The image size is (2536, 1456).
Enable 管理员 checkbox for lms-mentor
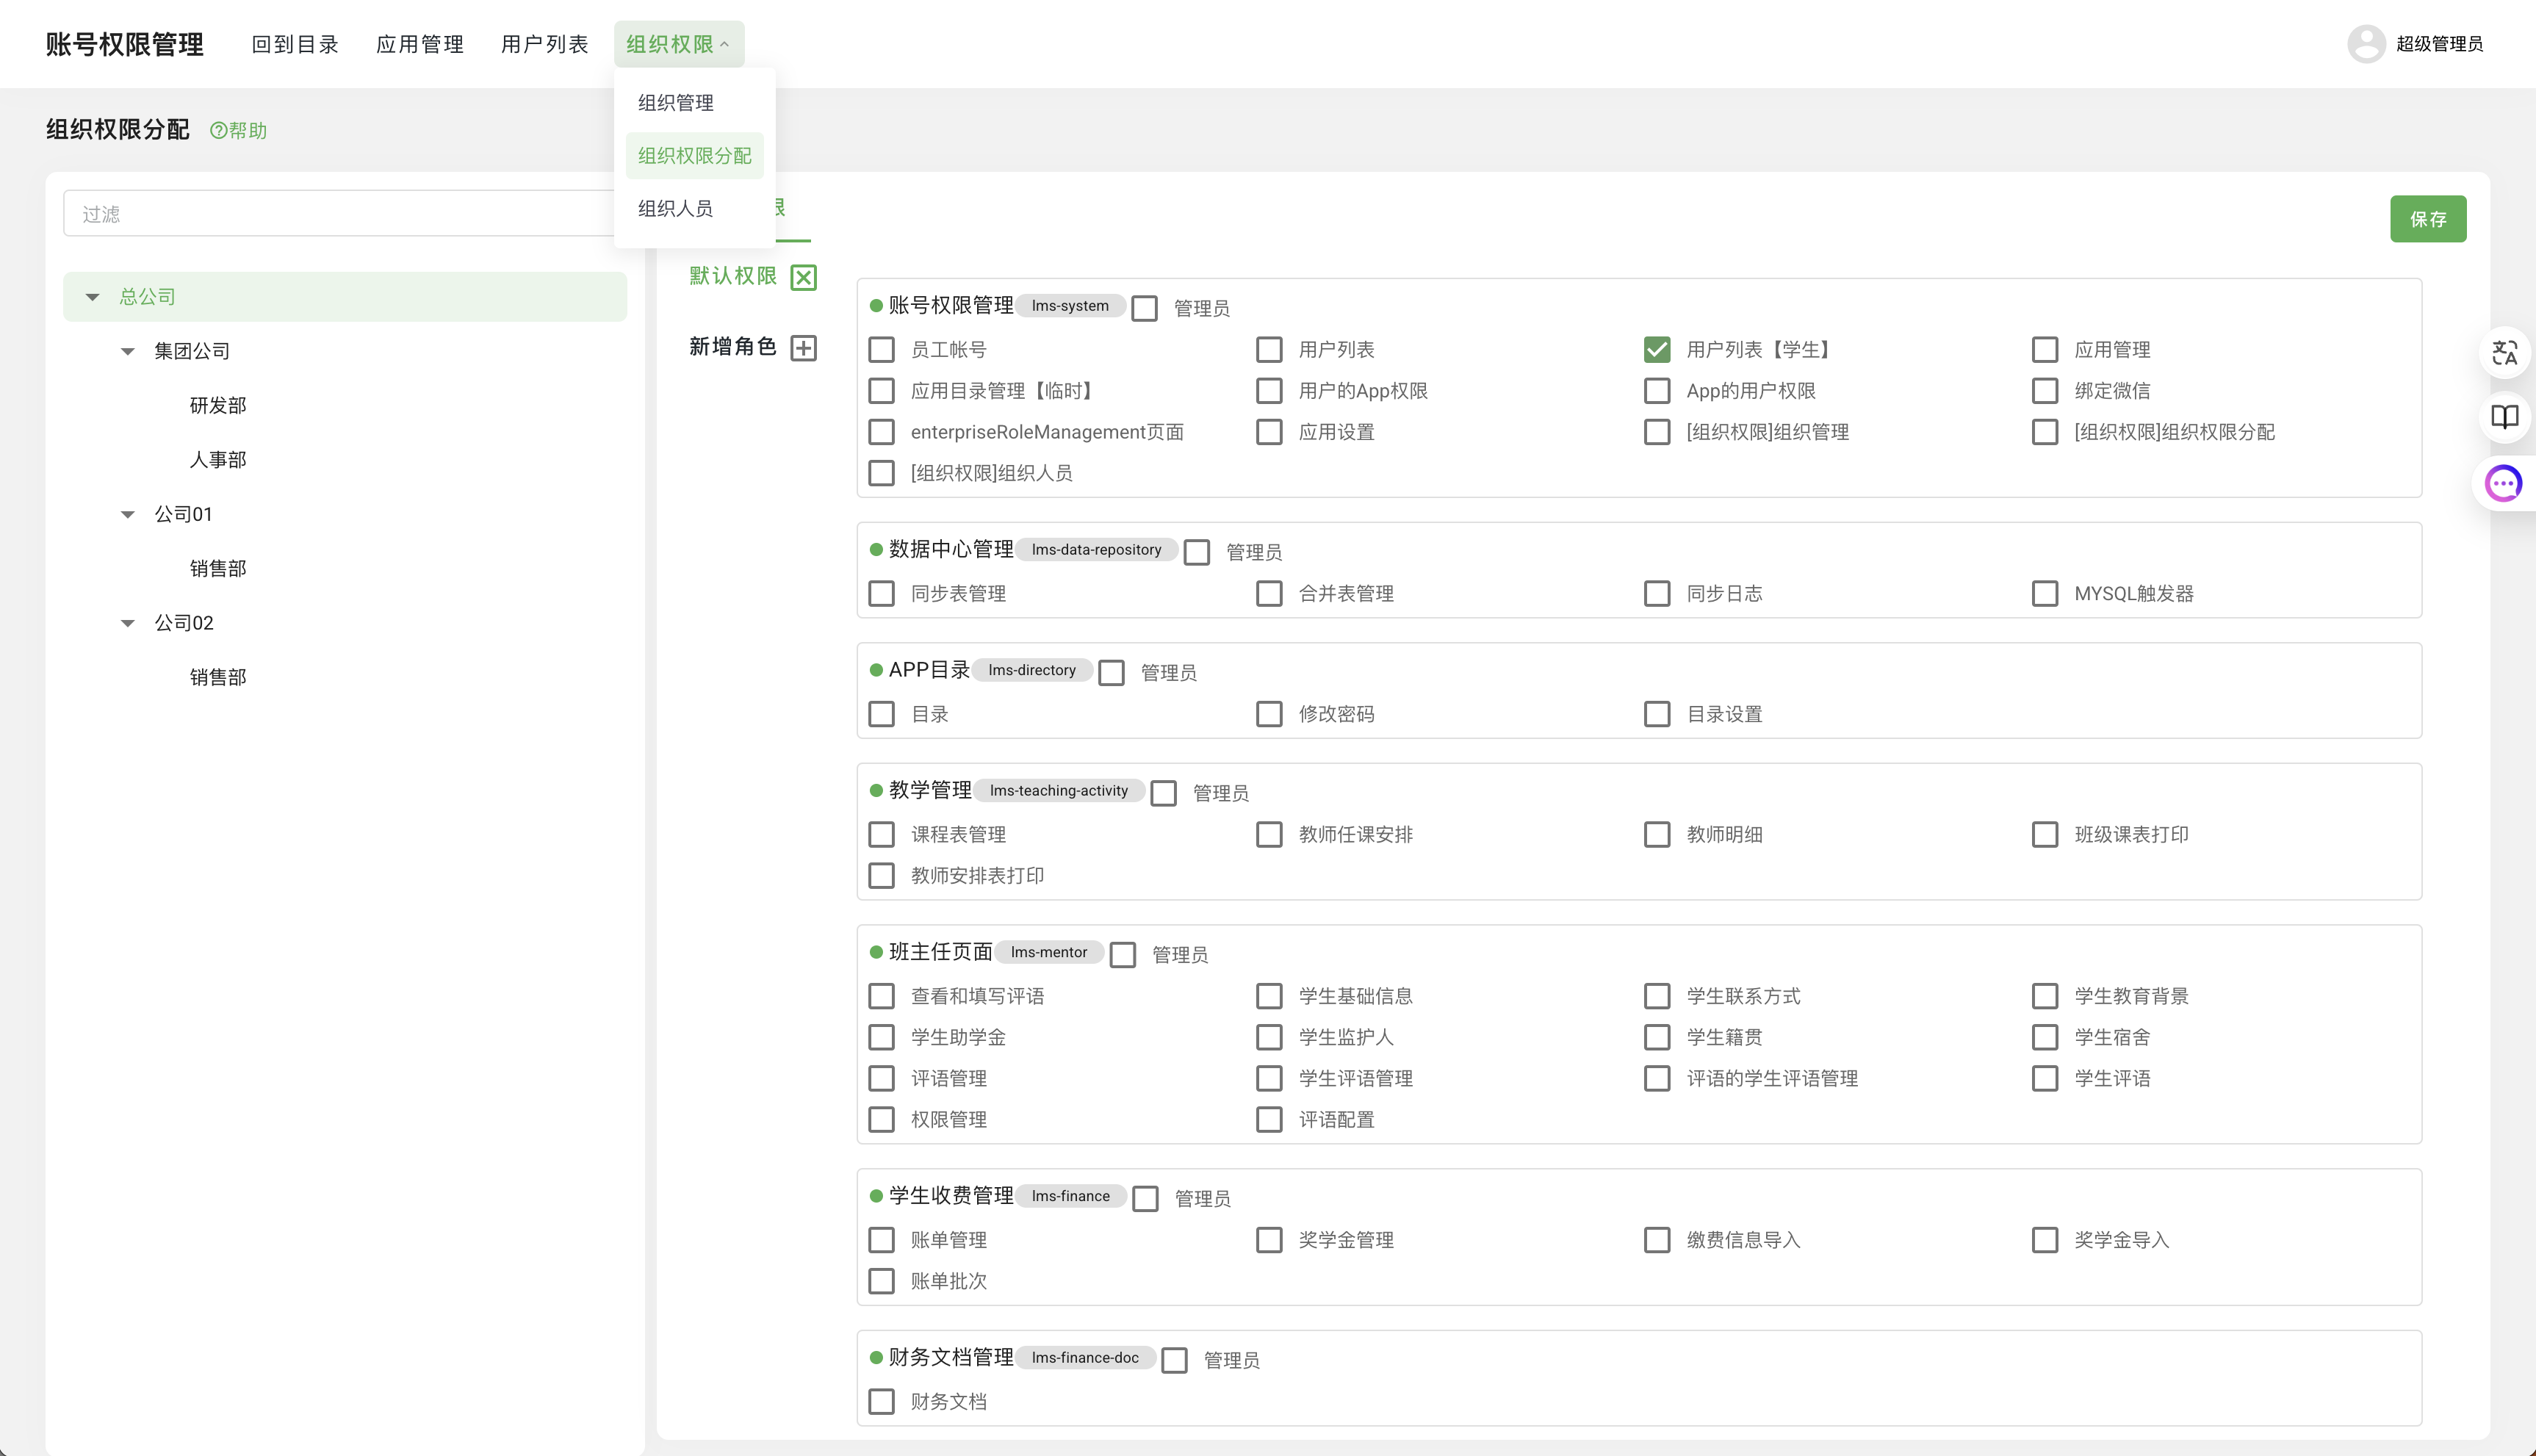point(1123,955)
